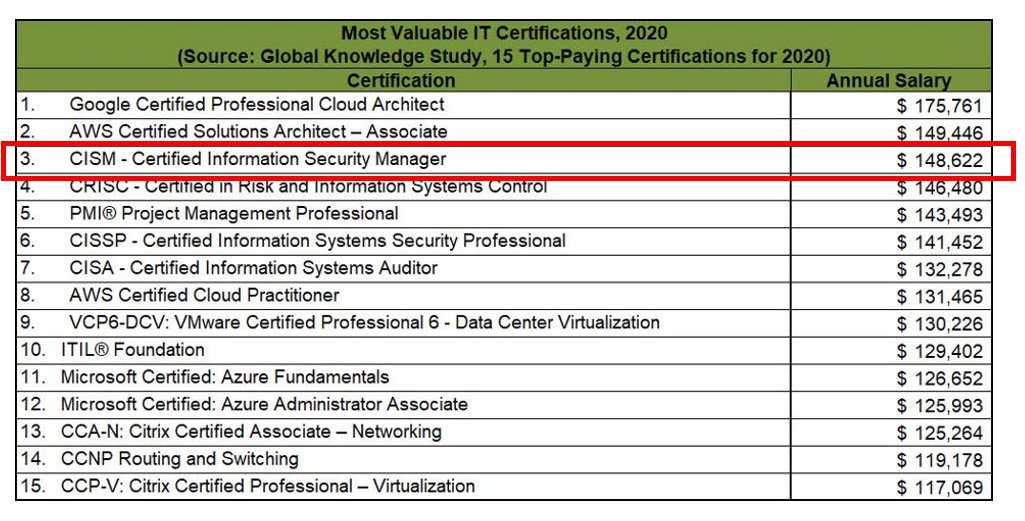Select "AWS Certified Cloud Practitioner" cell

pyautogui.click(x=403, y=296)
